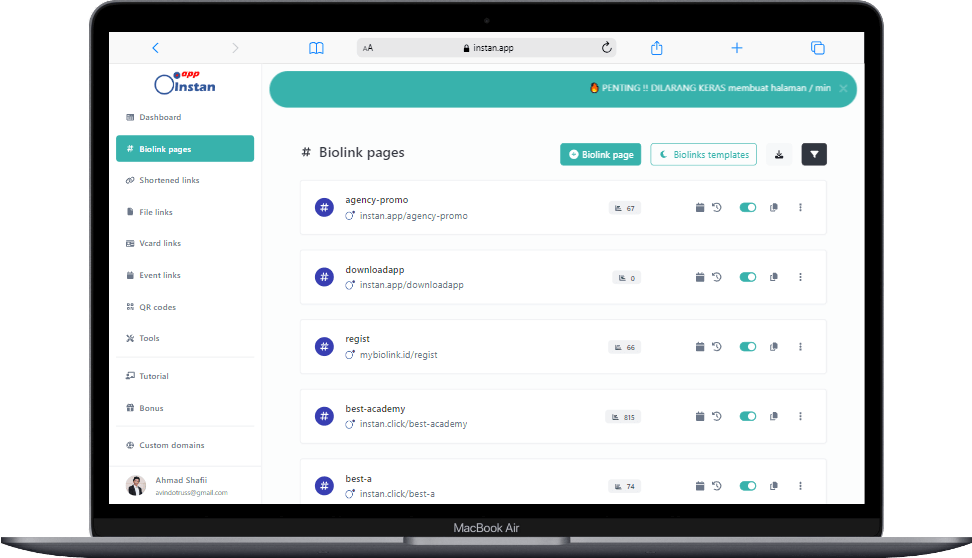Click the calendar icon for agency-promo
This screenshot has width=972, height=558.
[x=700, y=208]
